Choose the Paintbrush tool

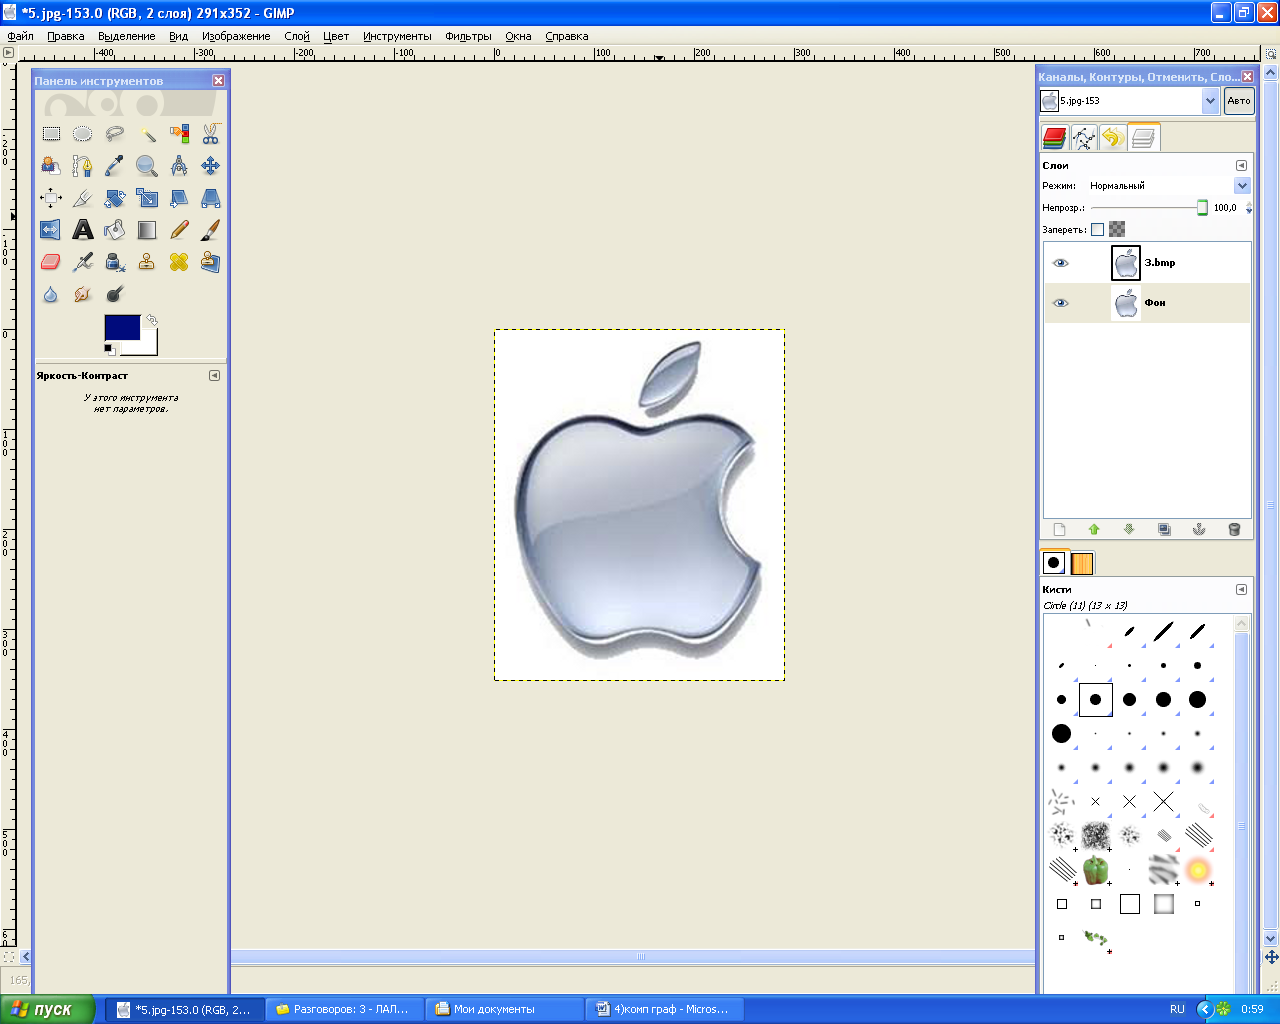pos(211,230)
